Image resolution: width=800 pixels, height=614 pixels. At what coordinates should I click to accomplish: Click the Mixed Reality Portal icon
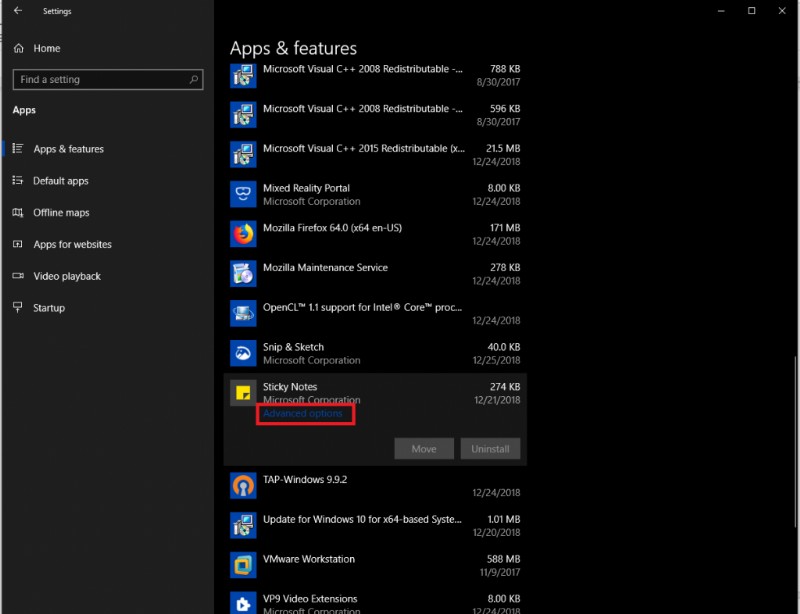pos(242,193)
